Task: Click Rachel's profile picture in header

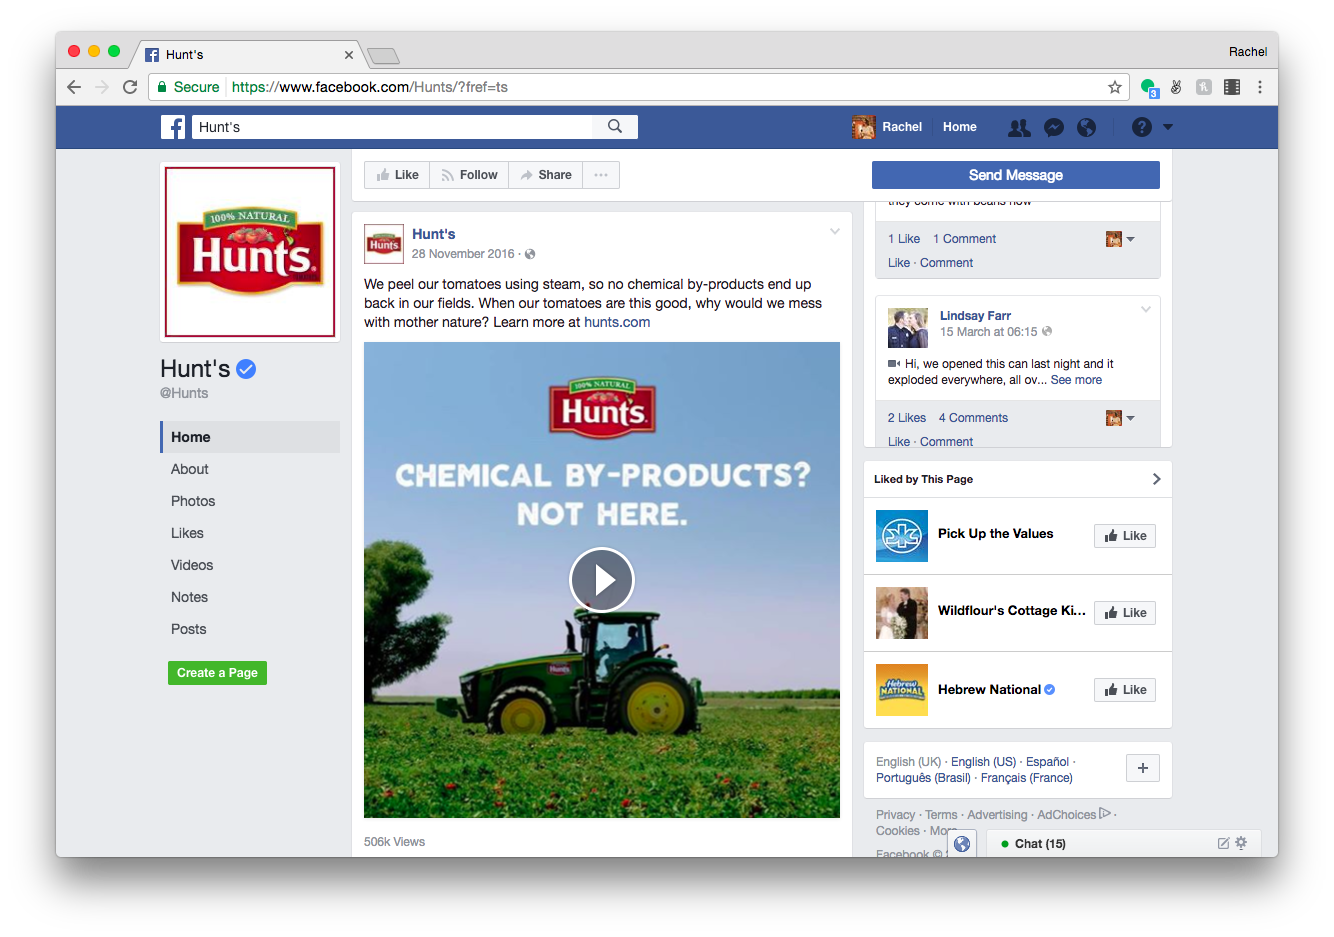Action: 863,127
